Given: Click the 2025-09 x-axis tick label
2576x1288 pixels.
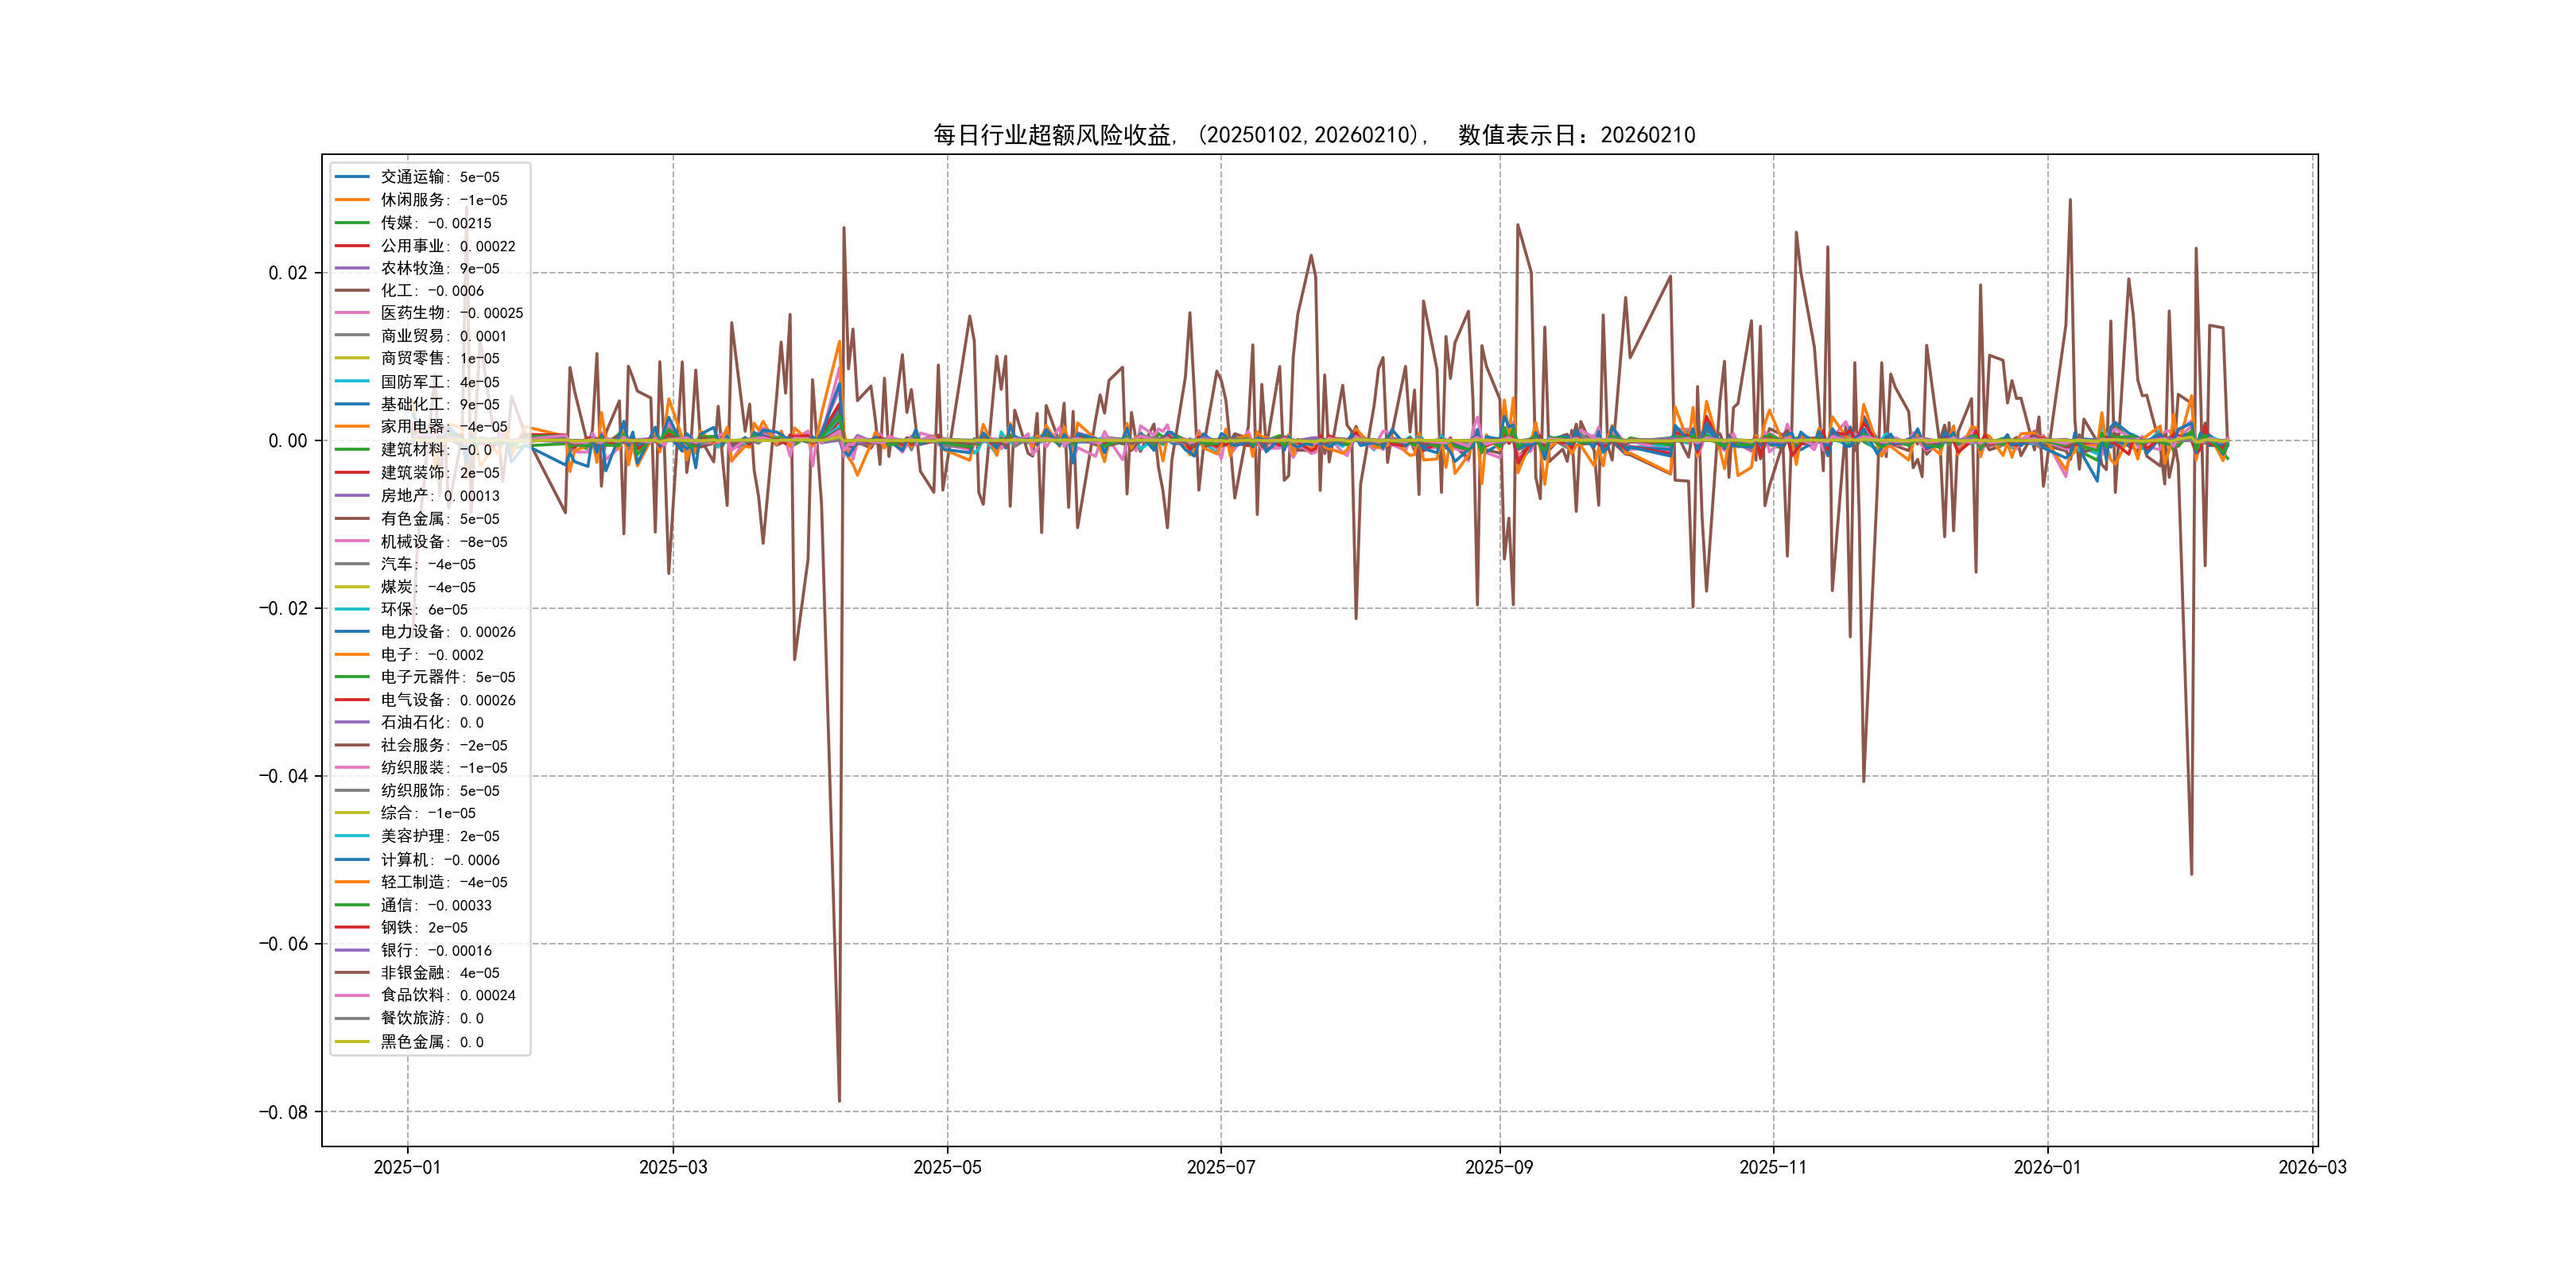Looking at the screenshot, I should click(x=1498, y=1167).
